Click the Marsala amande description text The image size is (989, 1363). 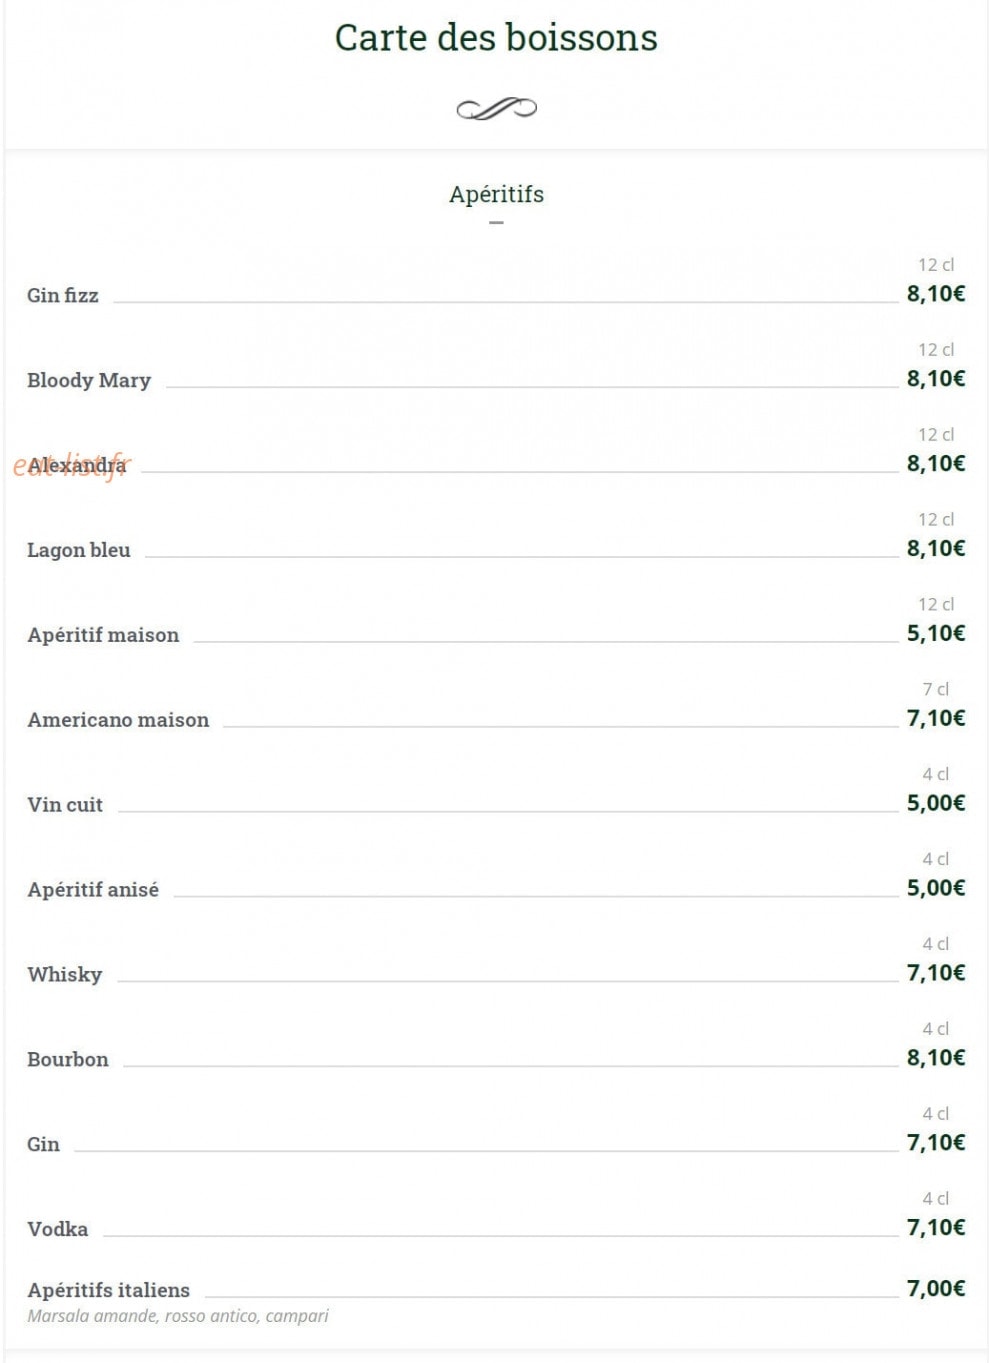coord(178,1316)
